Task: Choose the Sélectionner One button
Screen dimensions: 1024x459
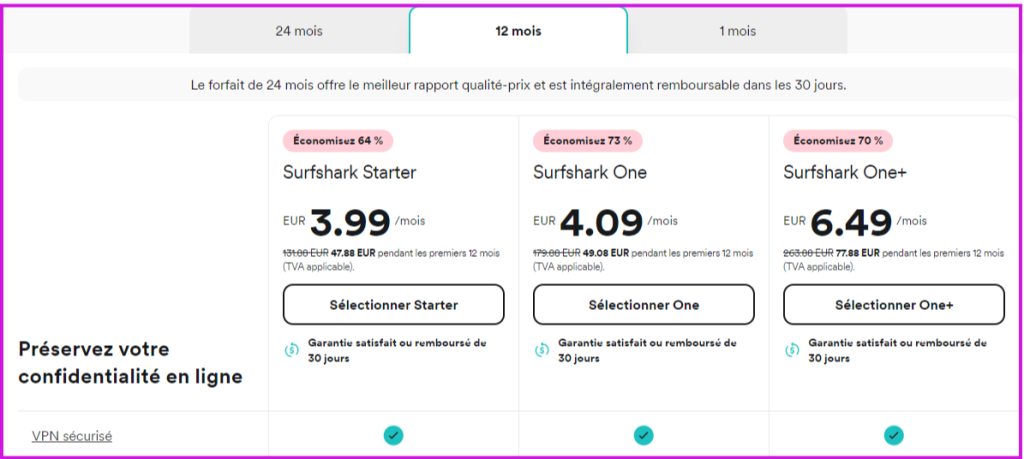Action: pos(643,305)
